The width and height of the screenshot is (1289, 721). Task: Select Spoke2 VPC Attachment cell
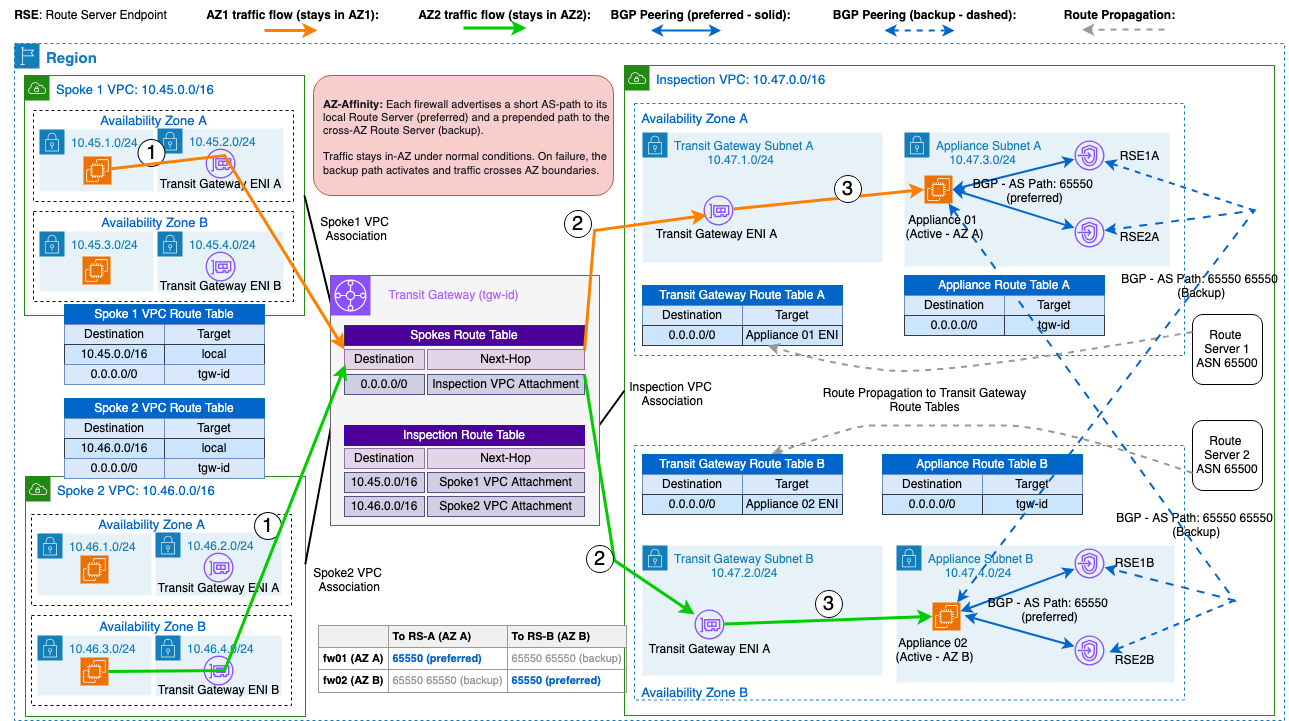click(x=505, y=505)
